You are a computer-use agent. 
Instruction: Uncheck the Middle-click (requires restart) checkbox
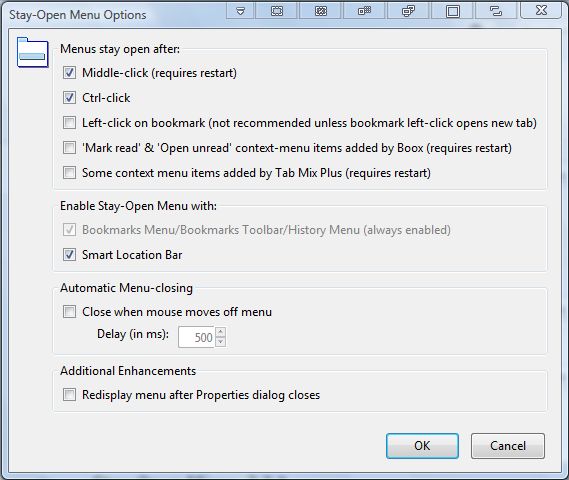point(69,73)
